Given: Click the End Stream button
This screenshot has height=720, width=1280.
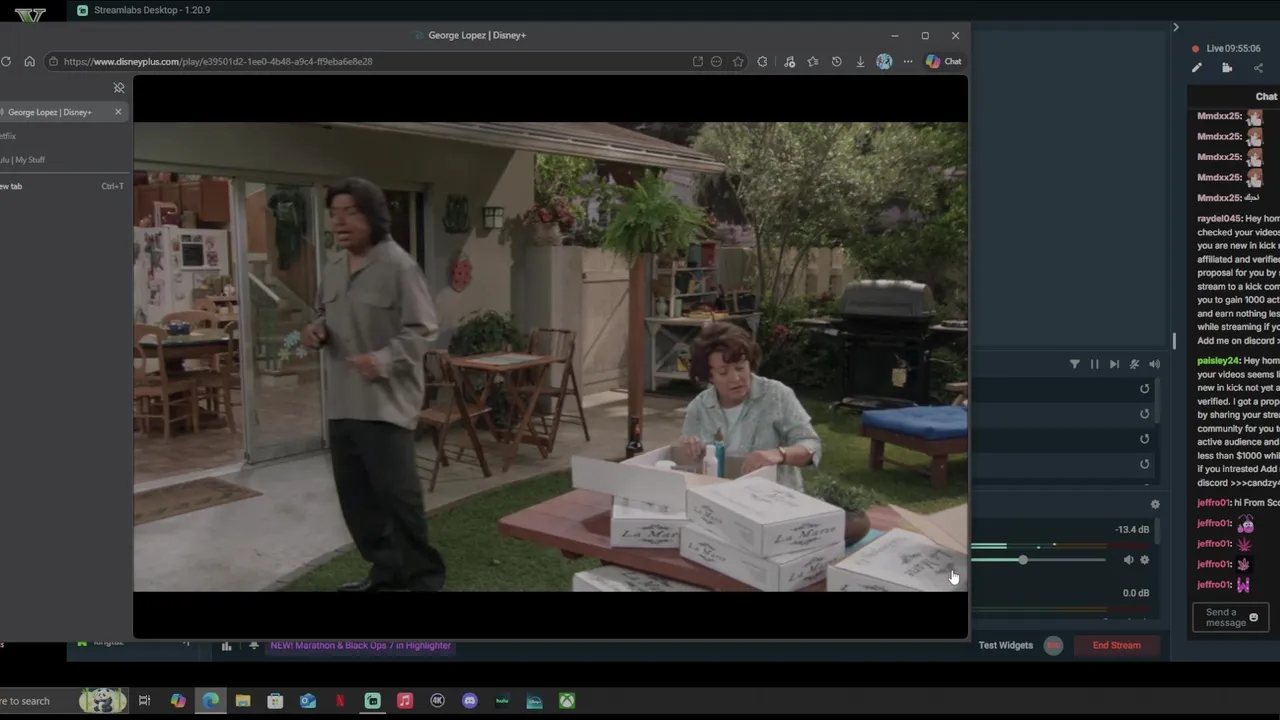Looking at the screenshot, I should pos(1116,645).
